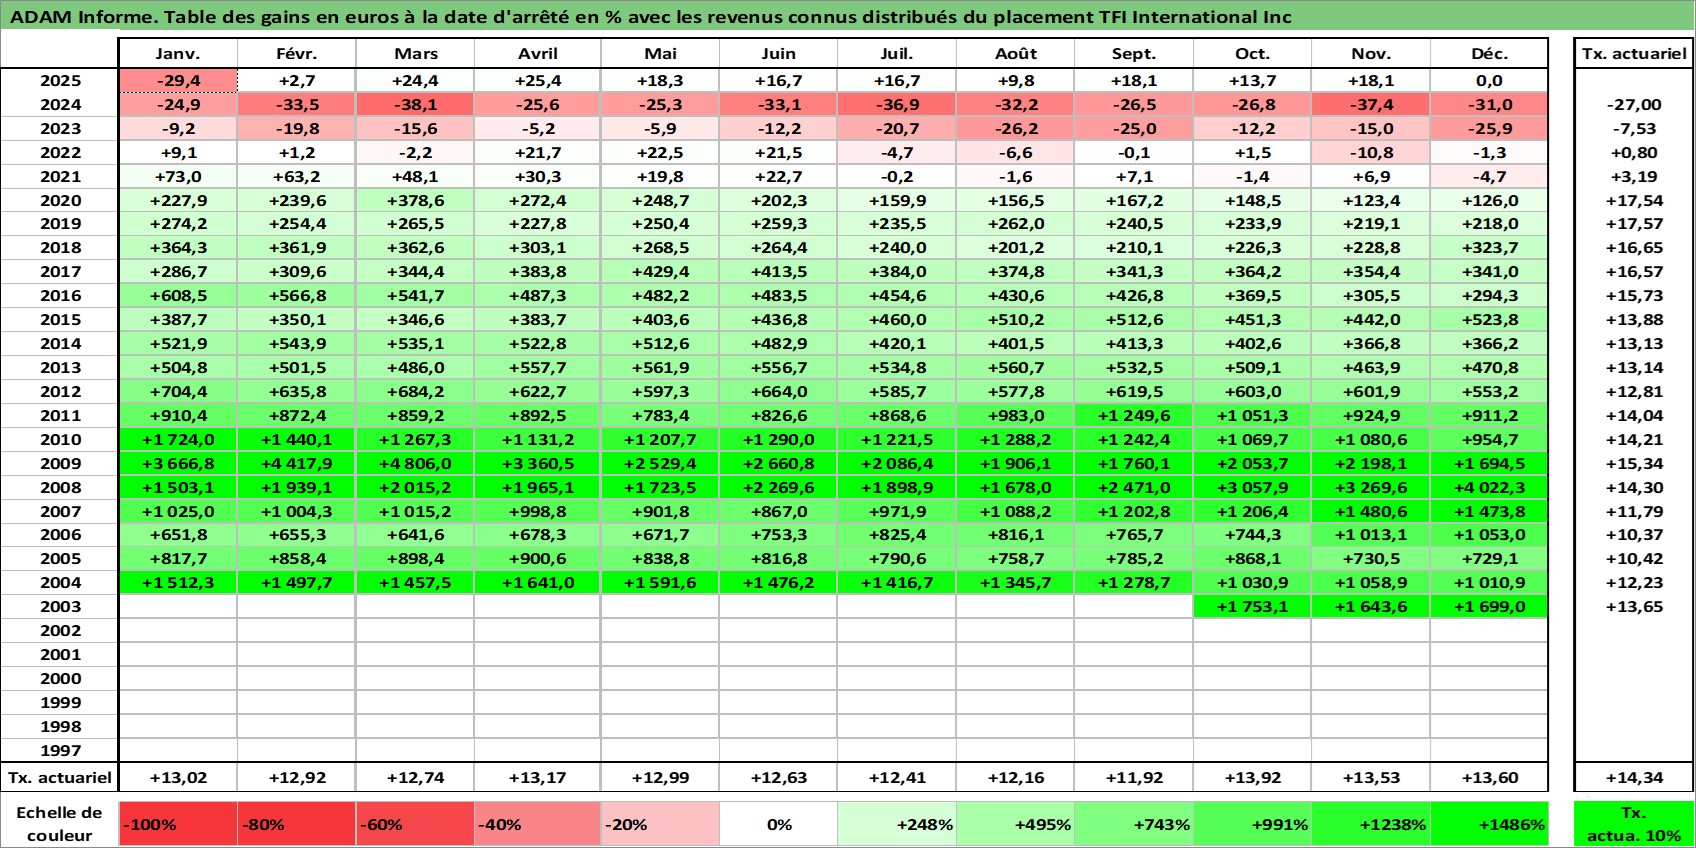Image resolution: width=1696 pixels, height=848 pixels.
Task: Select the 2009 row label
Action: [60, 464]
